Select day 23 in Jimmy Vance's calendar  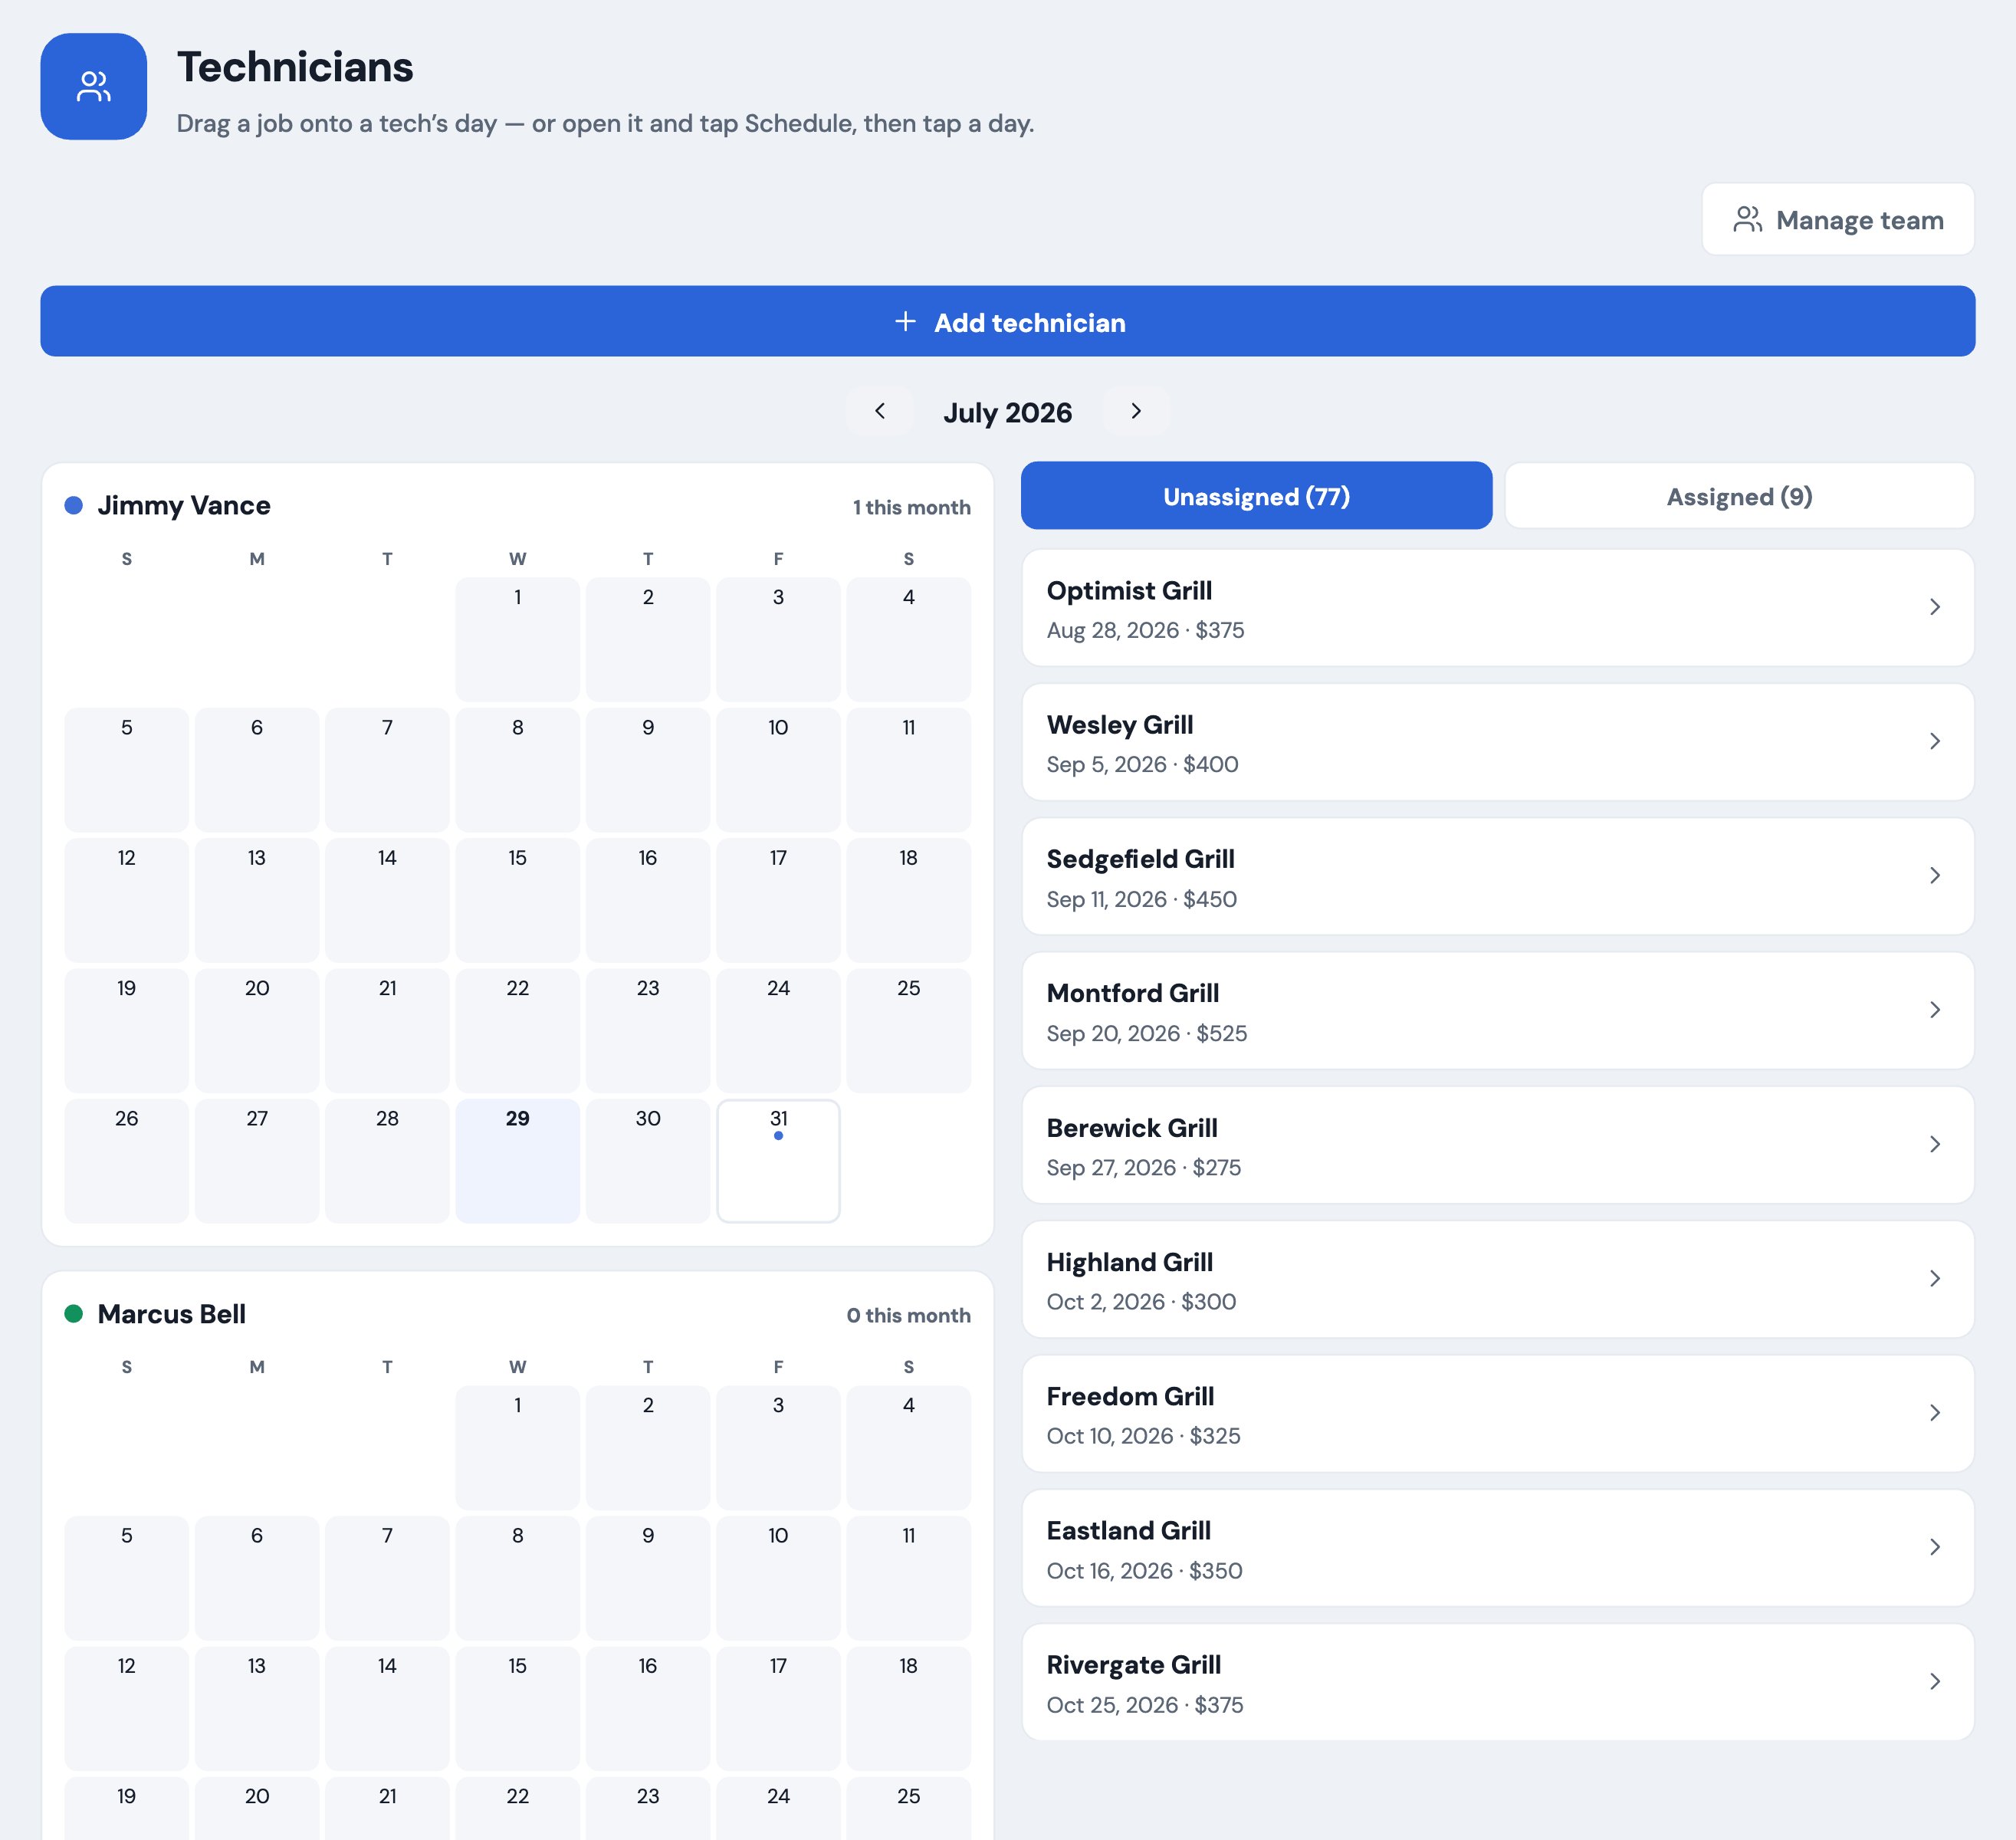click(648, 1030)
